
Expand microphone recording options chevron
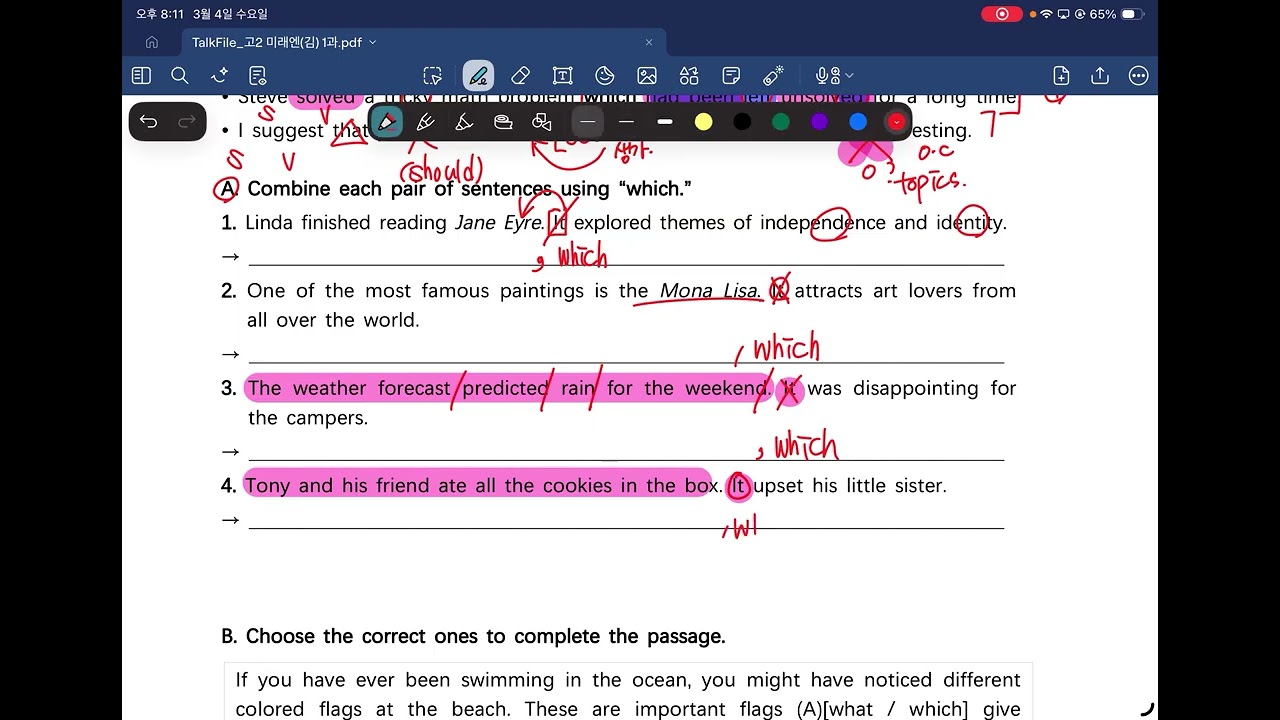click(849, 76)
